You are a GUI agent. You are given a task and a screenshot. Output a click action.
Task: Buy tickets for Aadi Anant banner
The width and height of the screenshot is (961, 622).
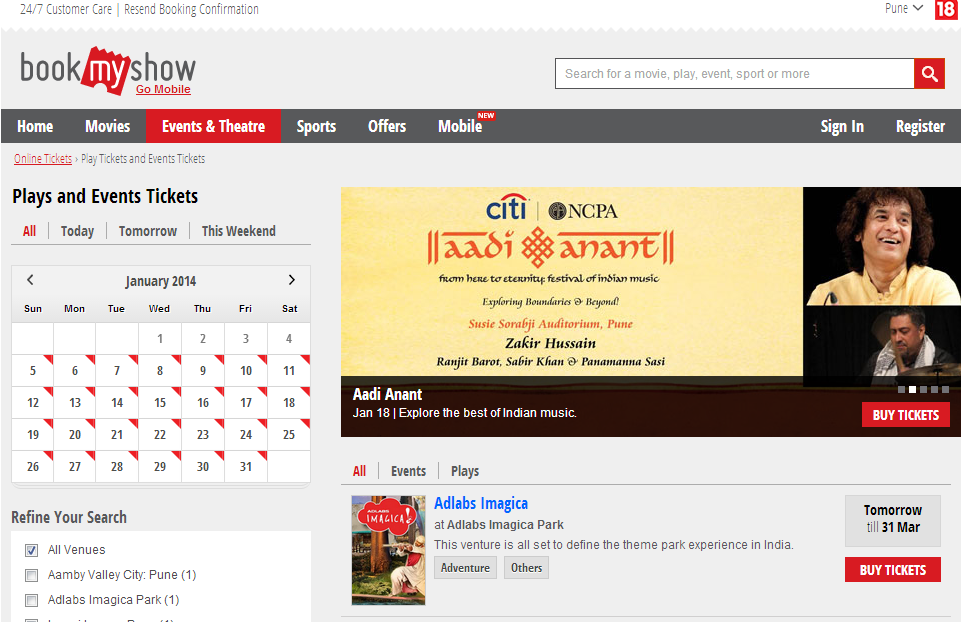point(906,415)
